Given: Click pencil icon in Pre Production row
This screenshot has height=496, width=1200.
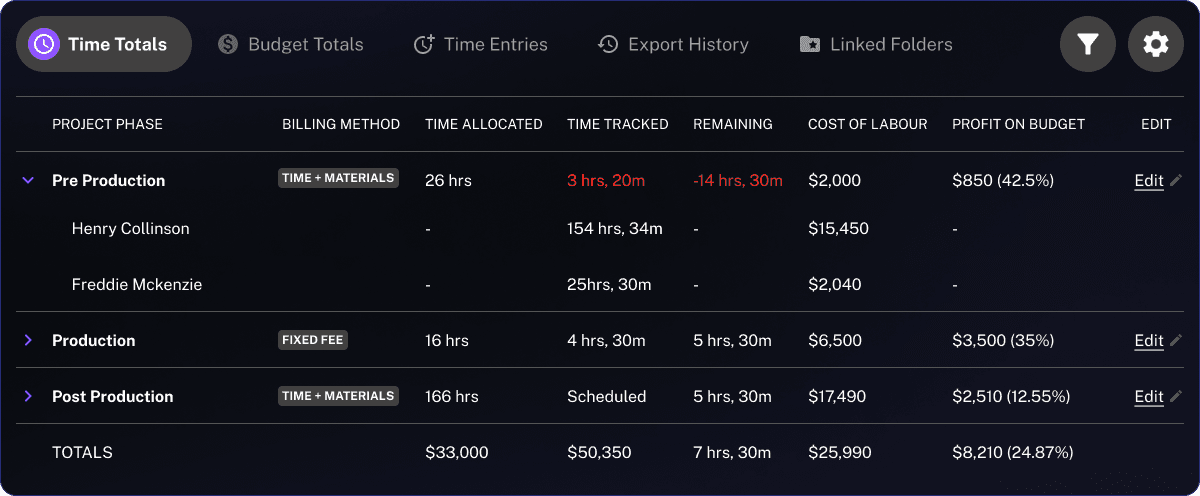Looking at the screenshot, I should 1176,180.
